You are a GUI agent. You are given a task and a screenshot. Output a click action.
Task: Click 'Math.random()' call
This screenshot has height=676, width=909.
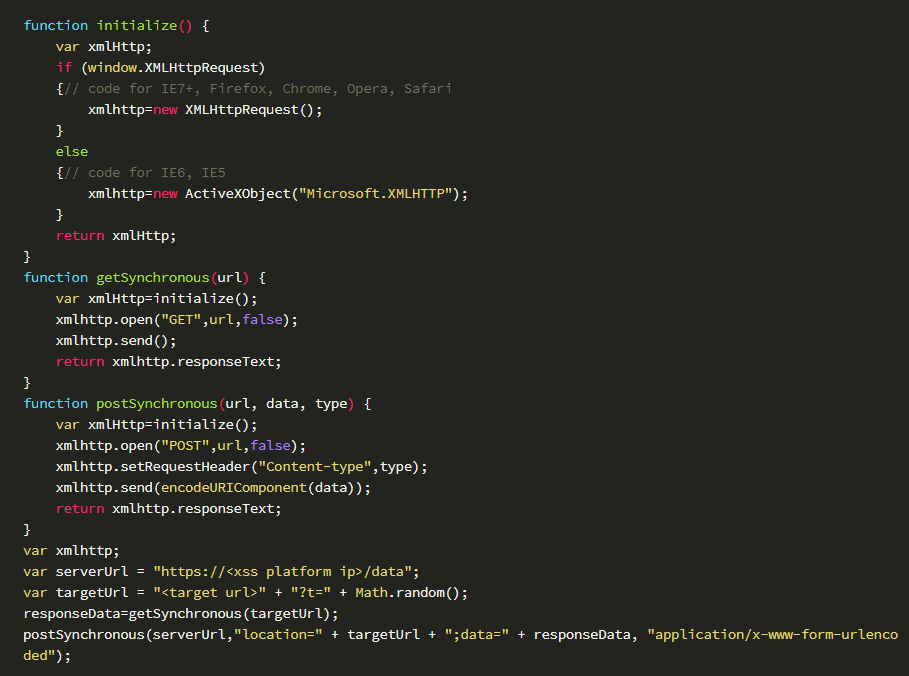(408, 593)
